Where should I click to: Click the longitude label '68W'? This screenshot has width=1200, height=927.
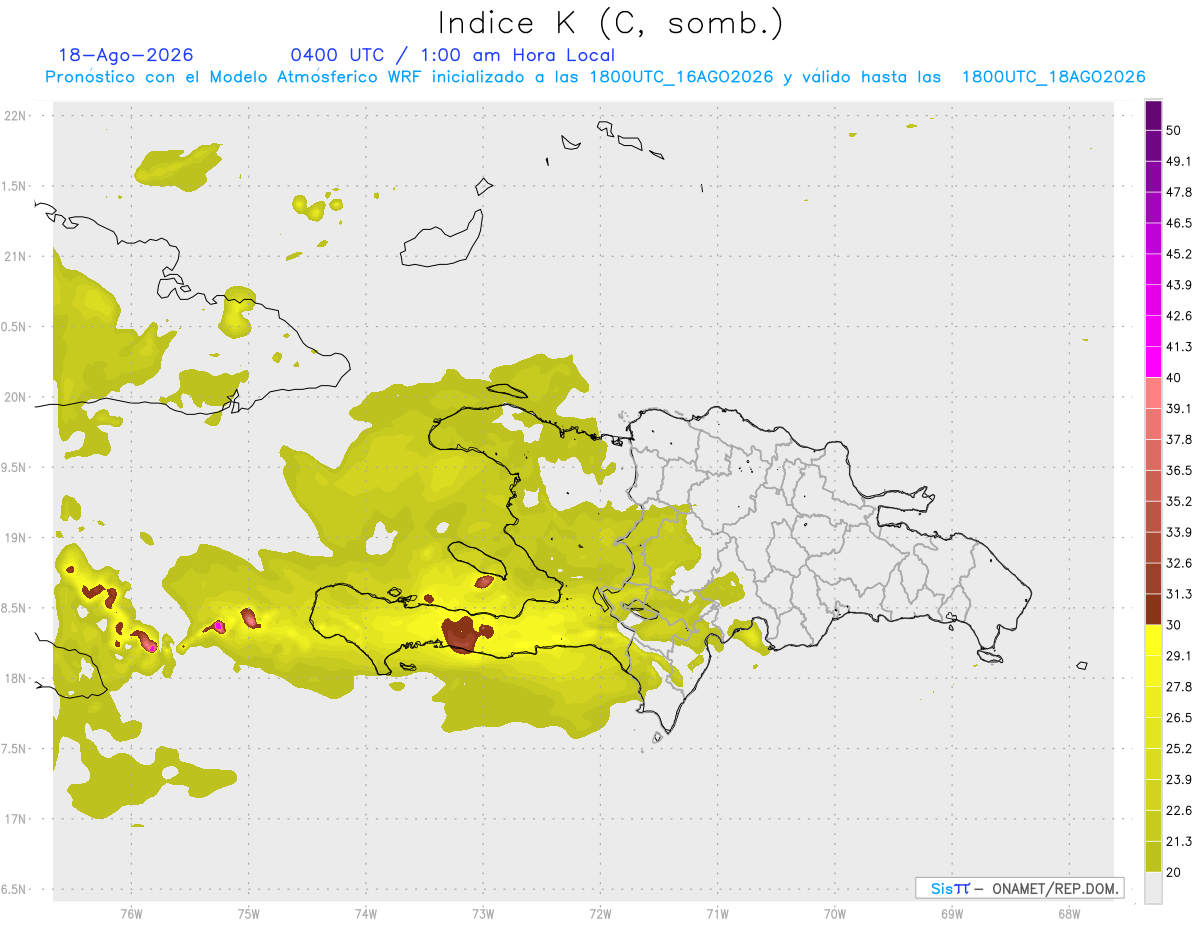point(1069,914)
